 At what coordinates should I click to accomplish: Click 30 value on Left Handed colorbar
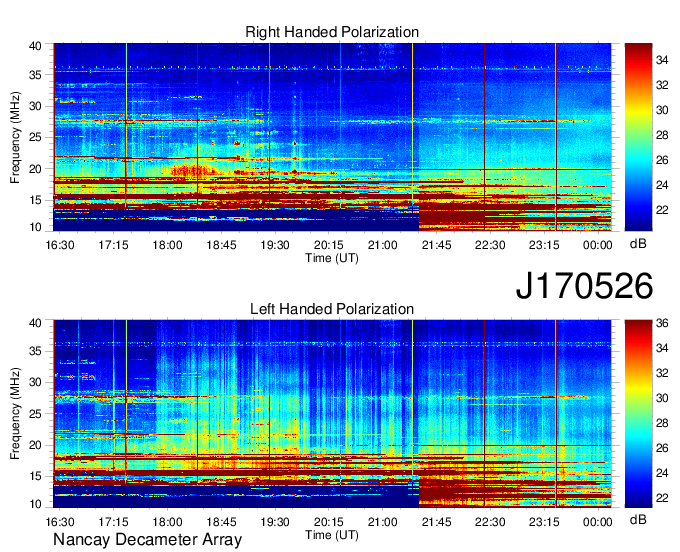[662, 398]
